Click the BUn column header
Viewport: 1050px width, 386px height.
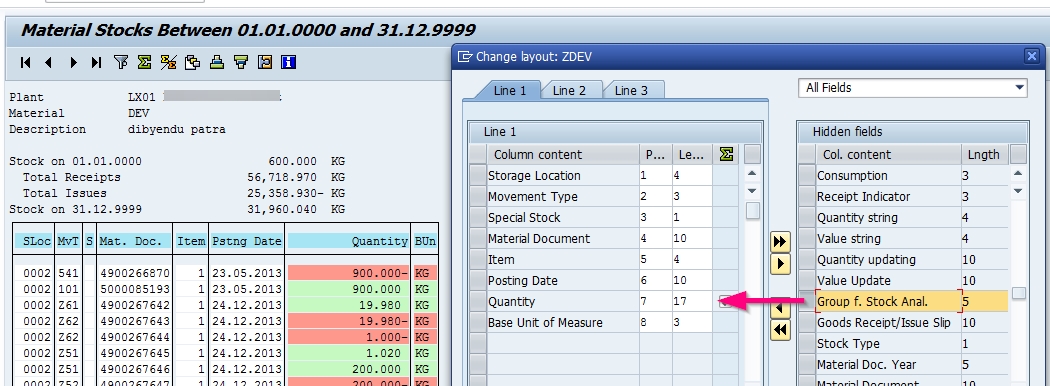pyautogui.click(x=425, y=242)
